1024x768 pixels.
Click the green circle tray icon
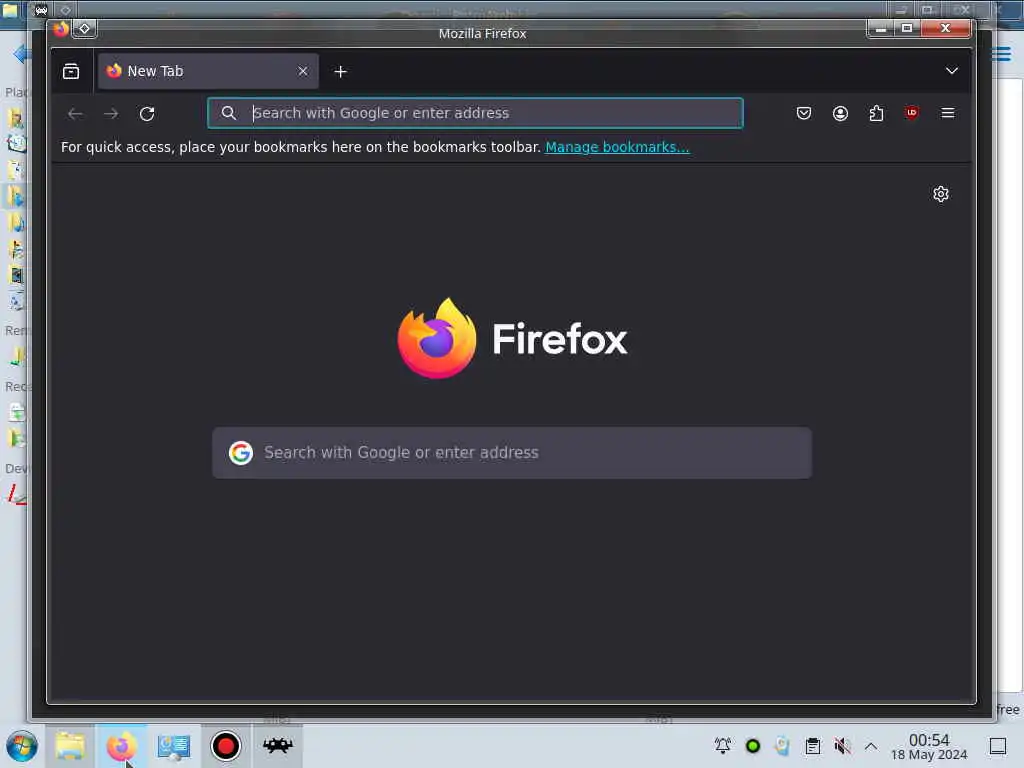coord(752,745)
